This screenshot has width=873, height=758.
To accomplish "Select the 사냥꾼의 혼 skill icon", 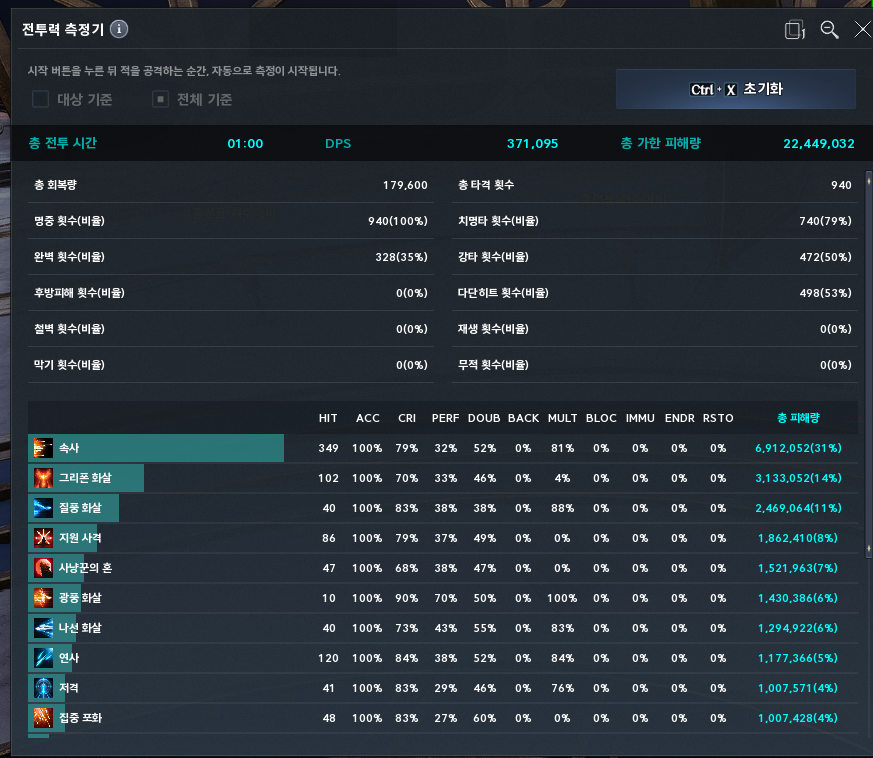I will click(41, 568).
